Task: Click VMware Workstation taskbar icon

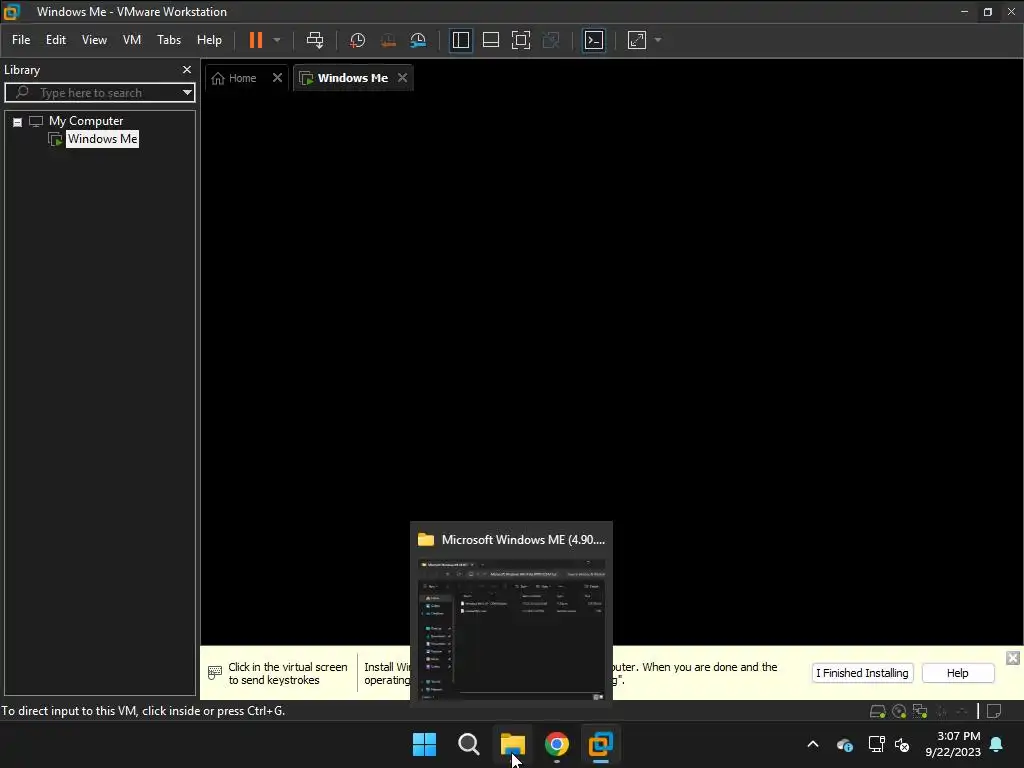Action: point(600,744)
